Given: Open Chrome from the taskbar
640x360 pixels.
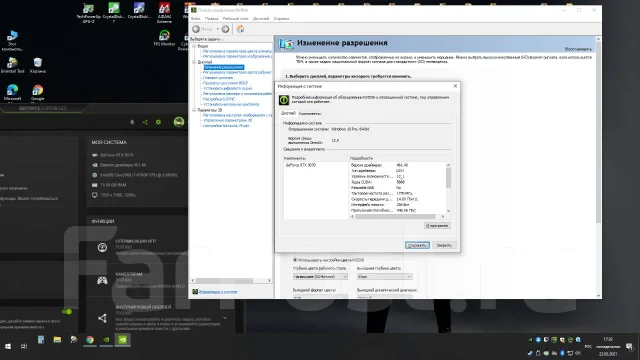Looking at the screenshot, I should tap(90, 340).
